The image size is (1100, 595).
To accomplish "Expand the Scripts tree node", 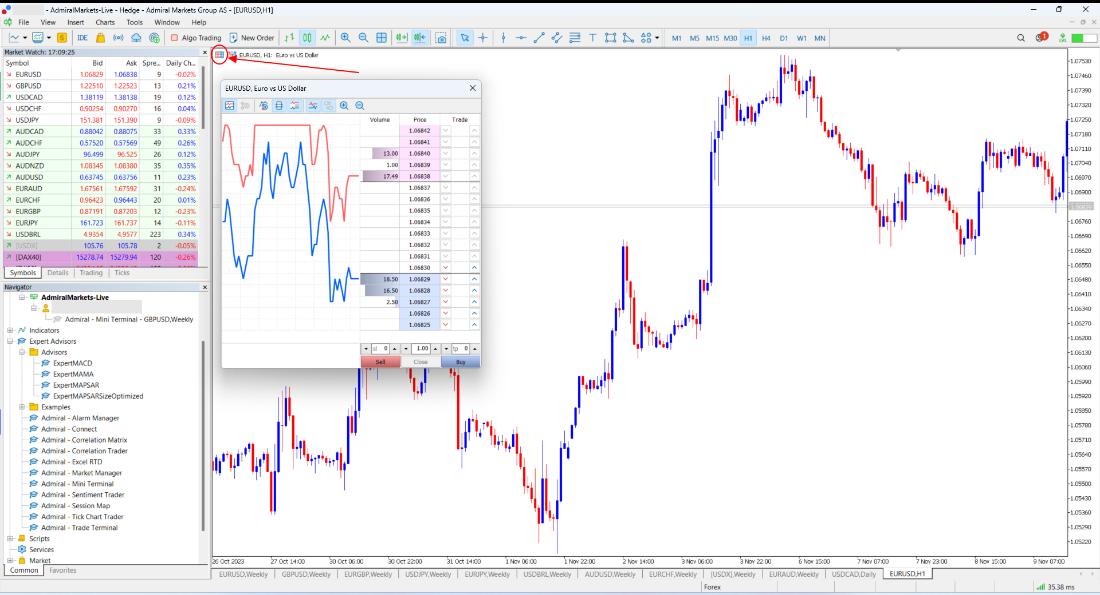I will click(10, 538).
